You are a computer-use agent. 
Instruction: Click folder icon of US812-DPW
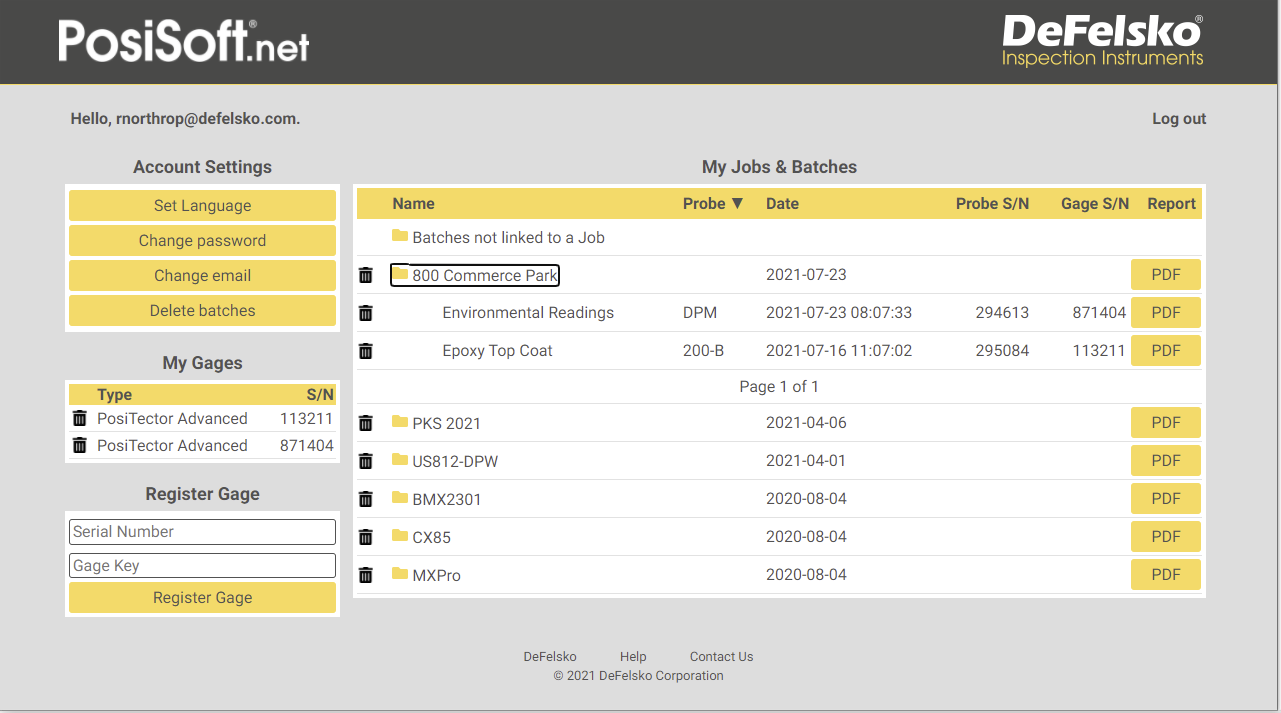[x=400, y=460]
